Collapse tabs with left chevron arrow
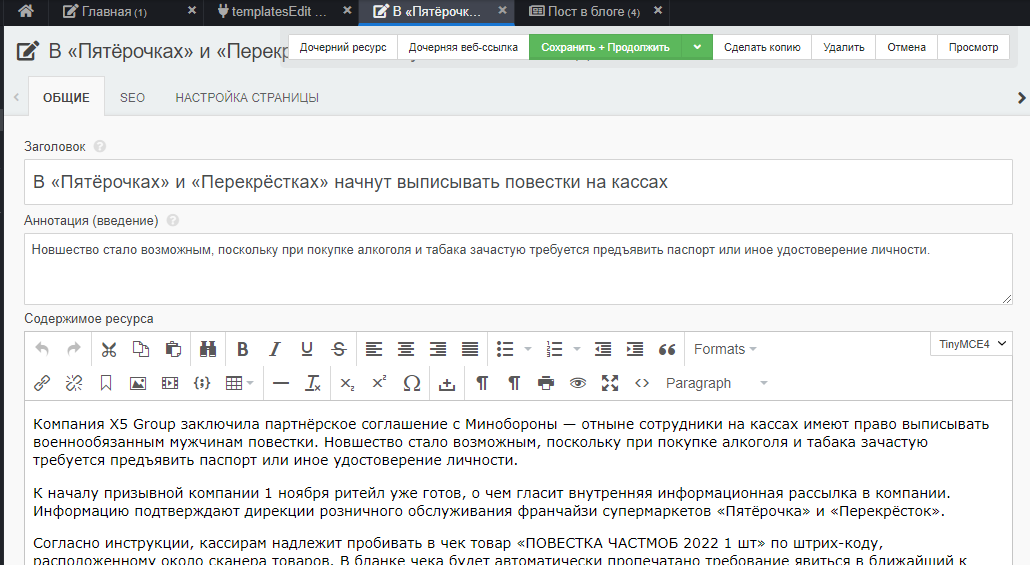The image size is (1030, 565). coord(16,97)
